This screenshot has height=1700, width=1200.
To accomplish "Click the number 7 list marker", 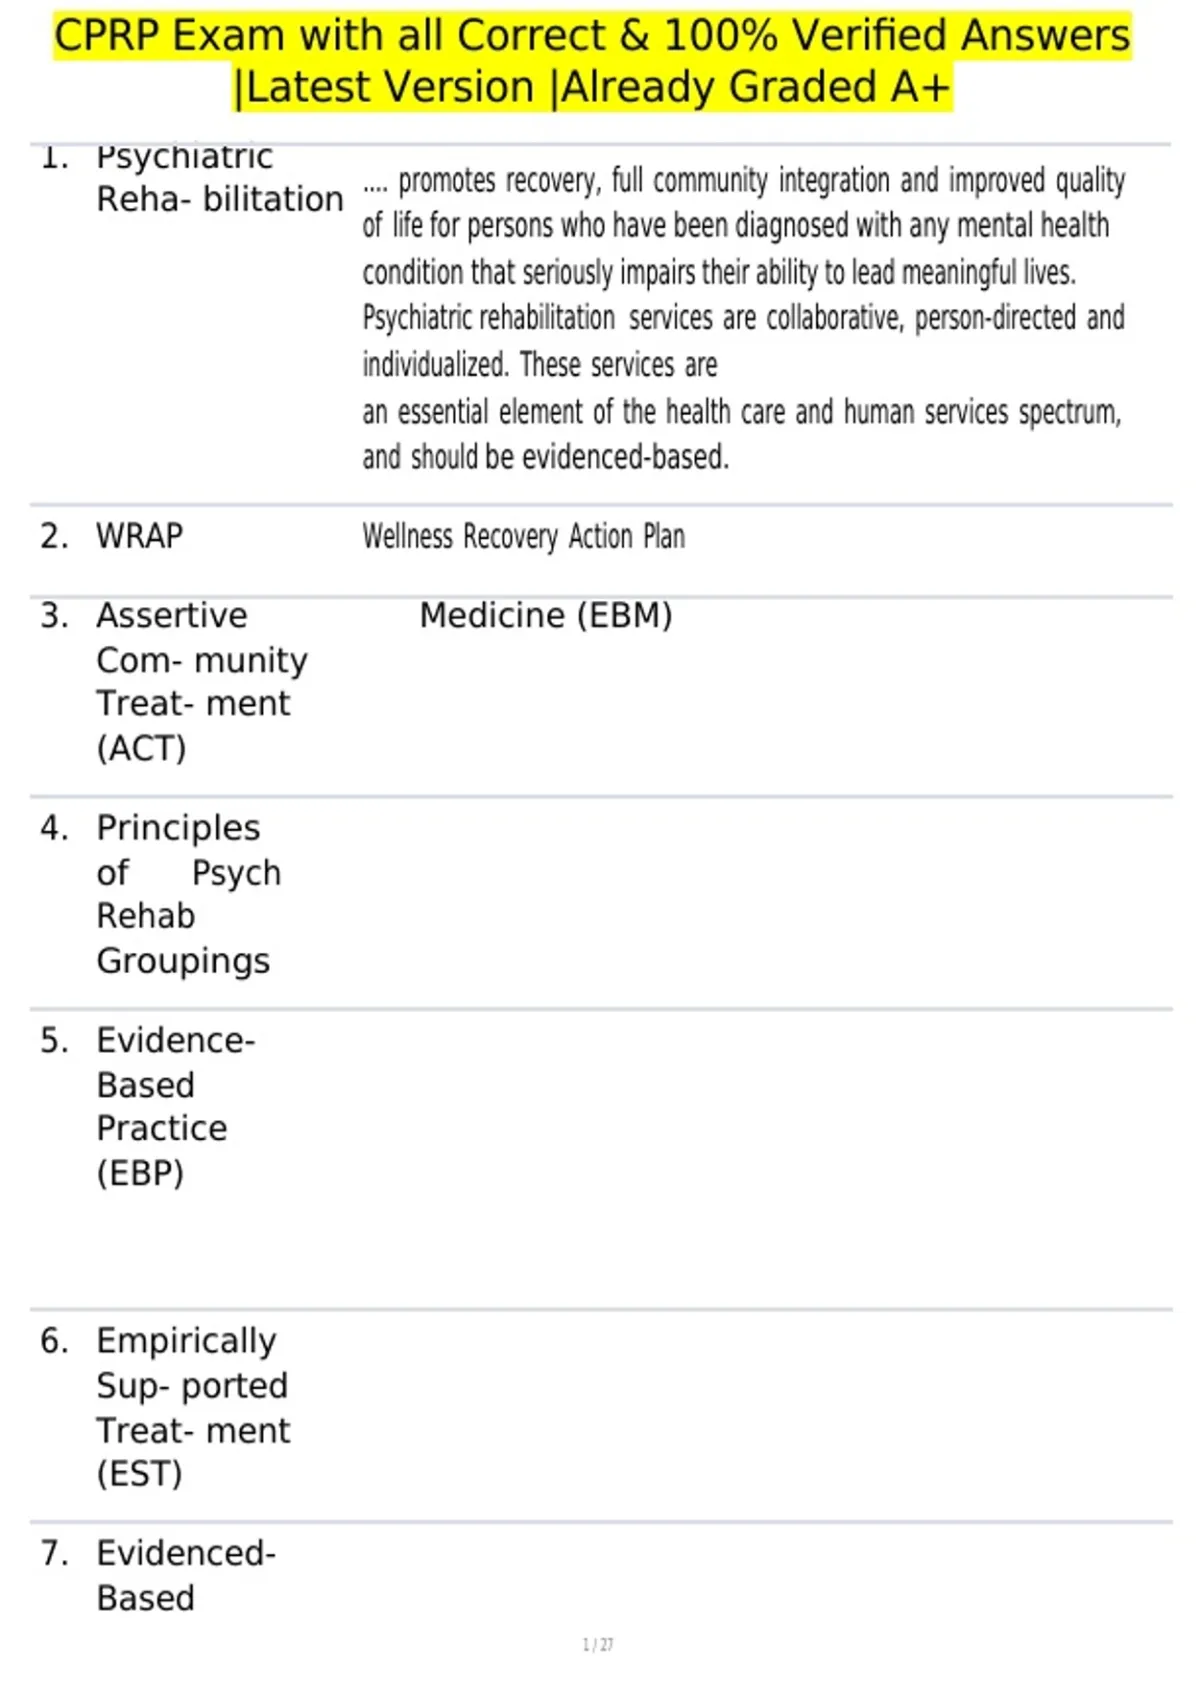I will pyautogui.click(x=55, y=1553).
